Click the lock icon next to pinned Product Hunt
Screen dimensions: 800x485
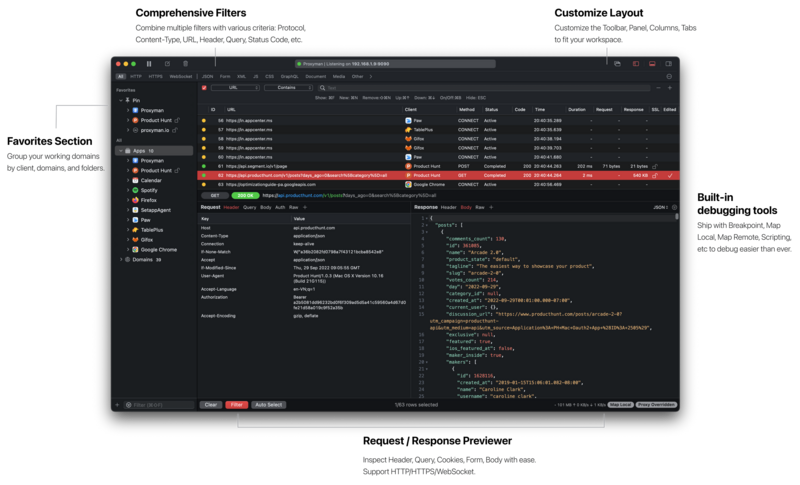pyautogui.click(x=177, y=120)
